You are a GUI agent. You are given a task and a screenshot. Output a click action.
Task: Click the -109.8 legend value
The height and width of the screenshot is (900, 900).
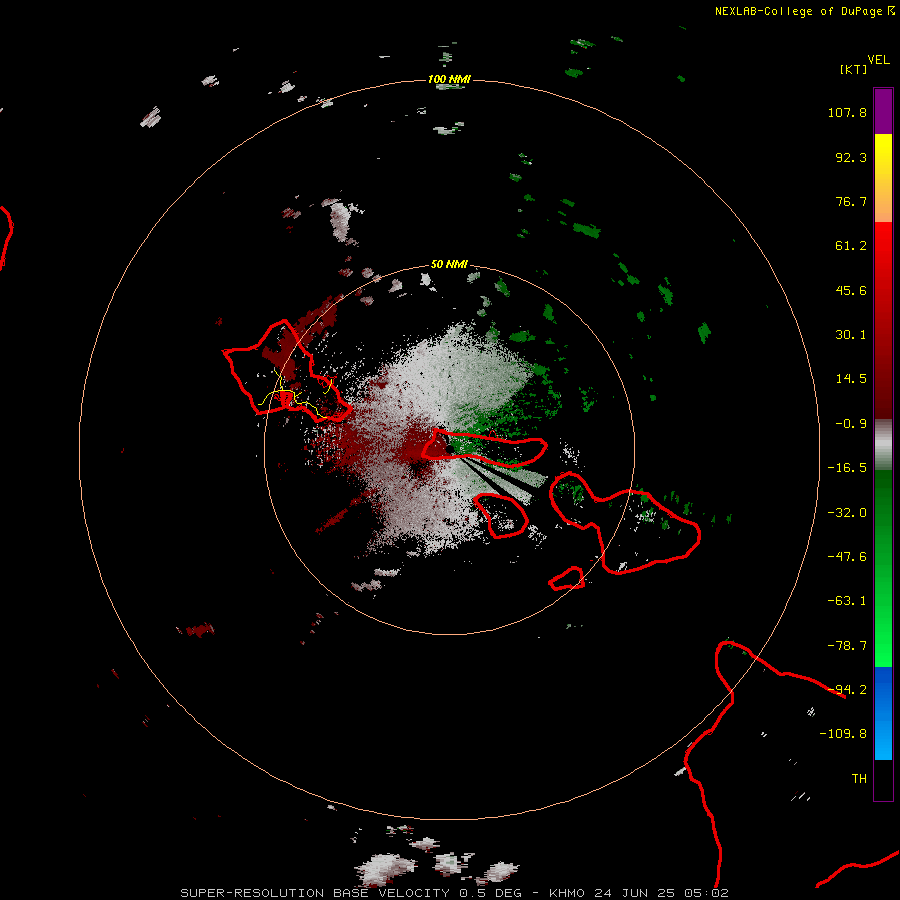843,734
